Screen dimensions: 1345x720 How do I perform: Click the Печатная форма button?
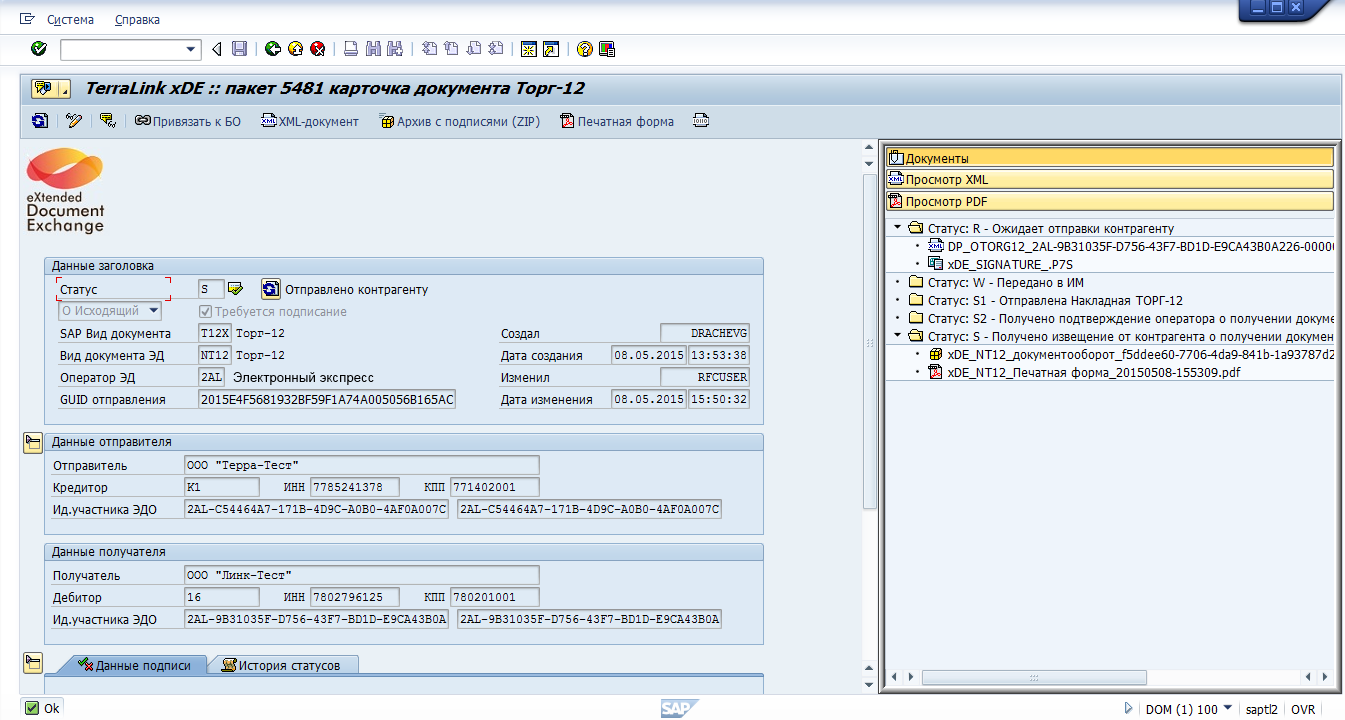point(617,121)
